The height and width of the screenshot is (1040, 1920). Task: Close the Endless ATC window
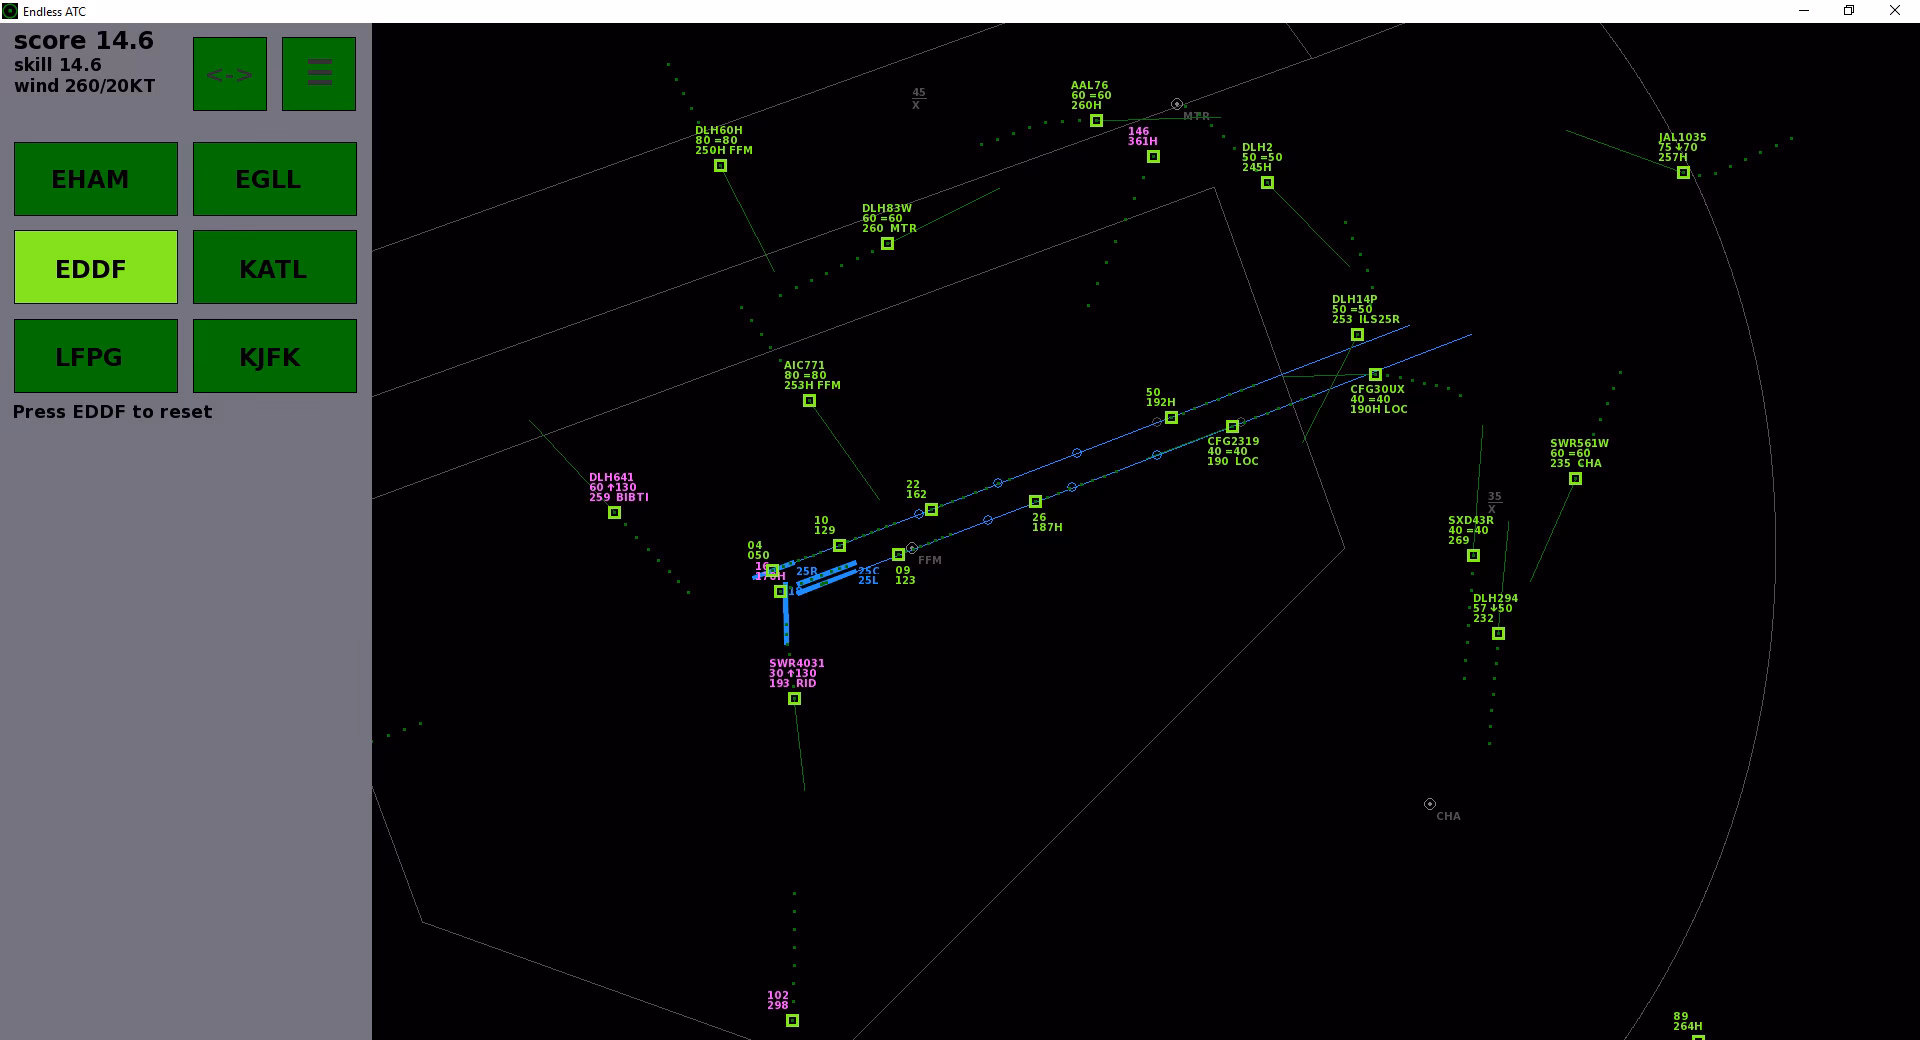1895,11
